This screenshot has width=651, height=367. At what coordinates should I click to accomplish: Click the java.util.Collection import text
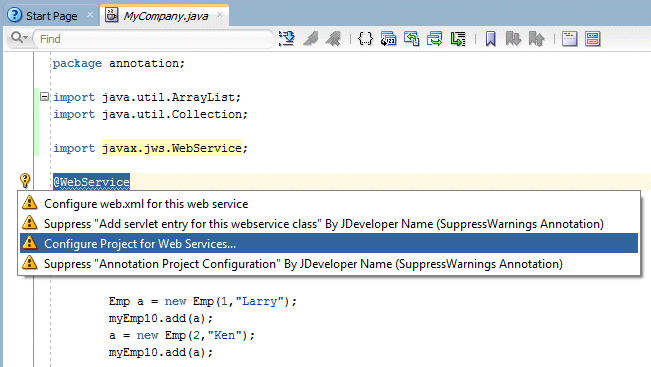[x=172, y=114]
